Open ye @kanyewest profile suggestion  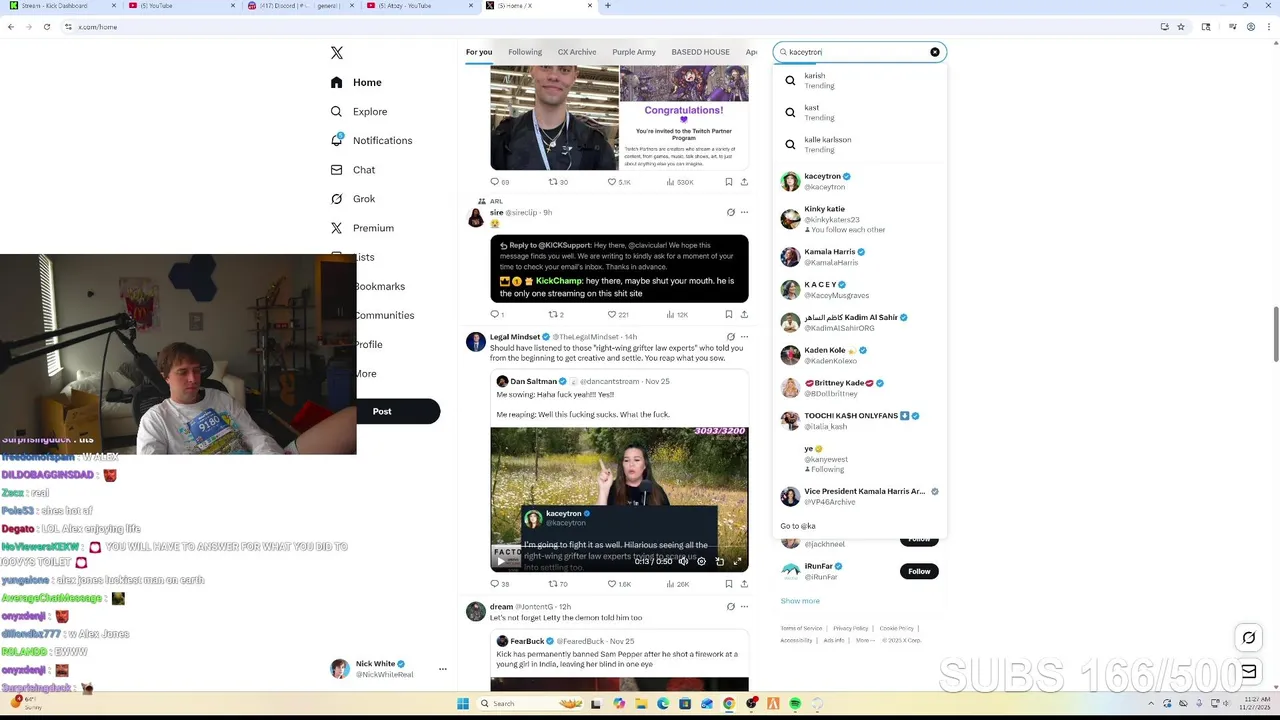coord(859,458)
